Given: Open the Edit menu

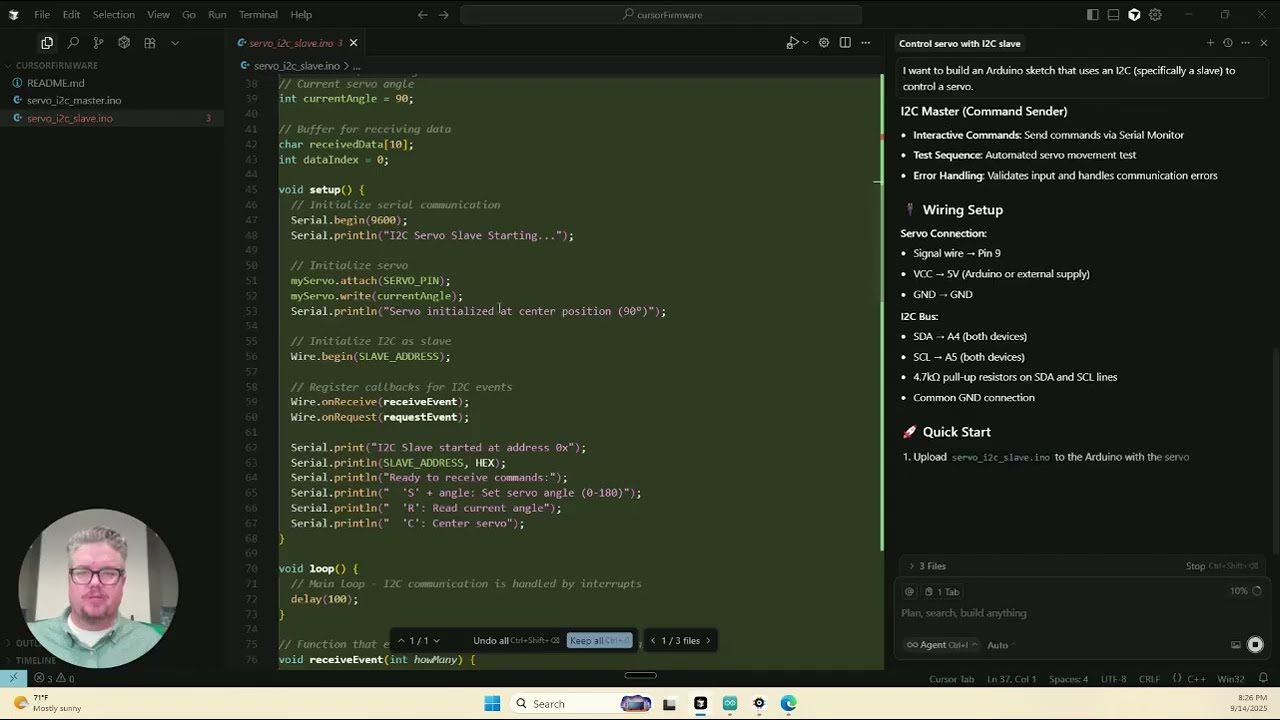Looking at the screenshot, I should click(71, 15).
